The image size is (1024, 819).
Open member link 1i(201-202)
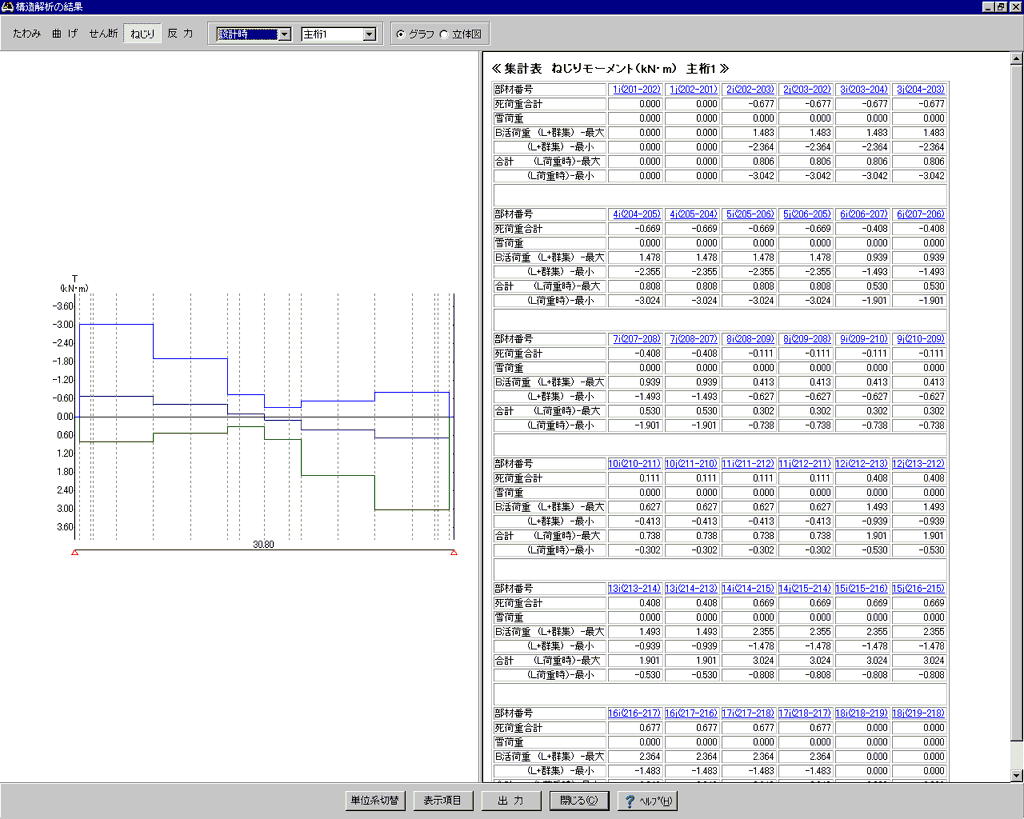click(x=635, y=89)
